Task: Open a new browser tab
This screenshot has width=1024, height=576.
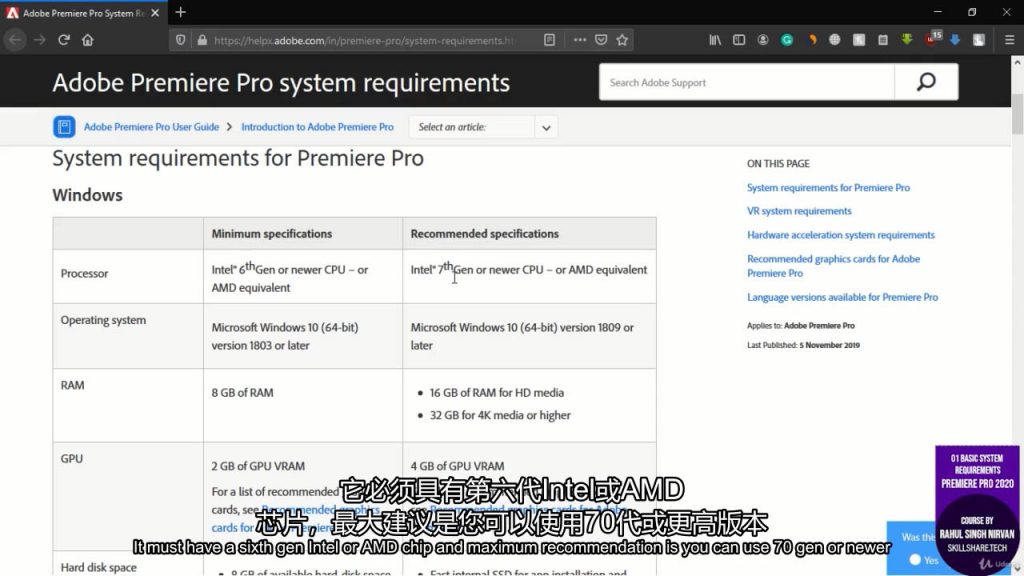Action: [x=181, y=12]
